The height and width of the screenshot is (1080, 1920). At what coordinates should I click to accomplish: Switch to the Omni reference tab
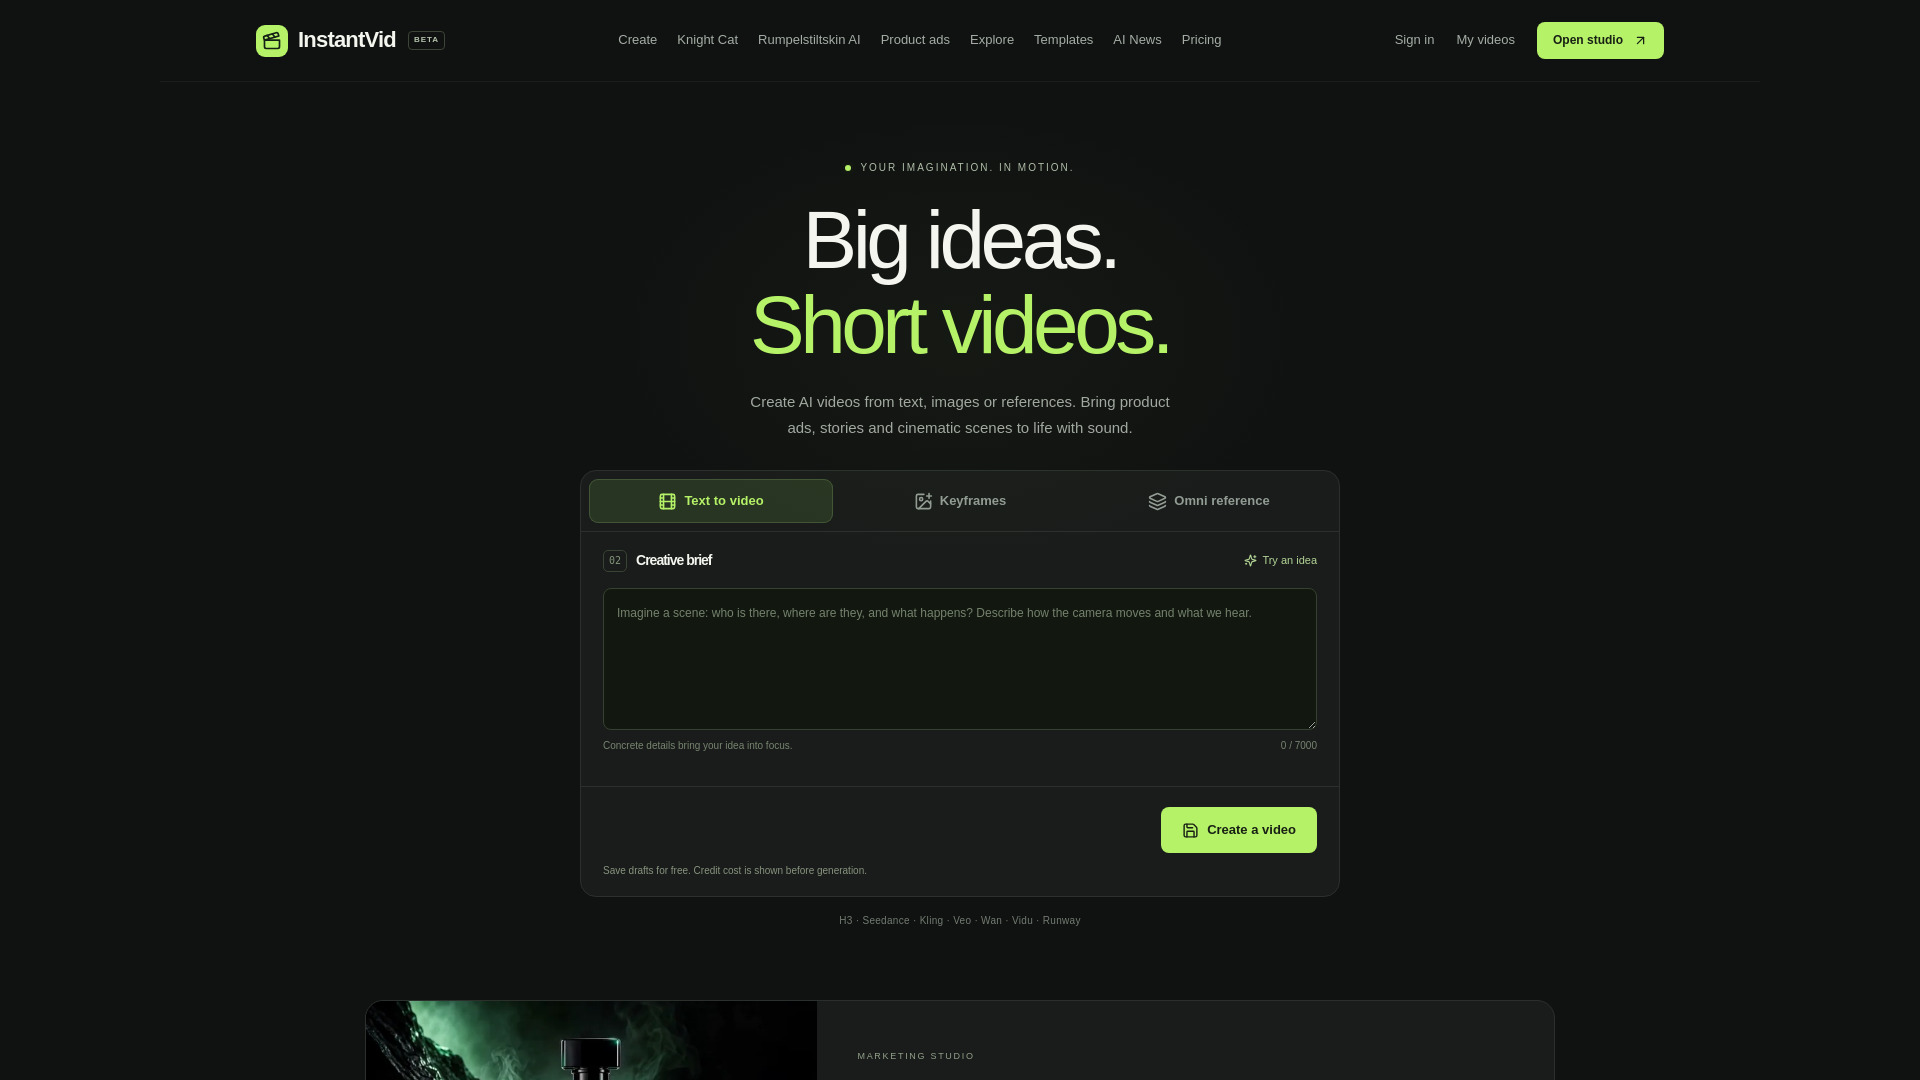(1209, 501)
